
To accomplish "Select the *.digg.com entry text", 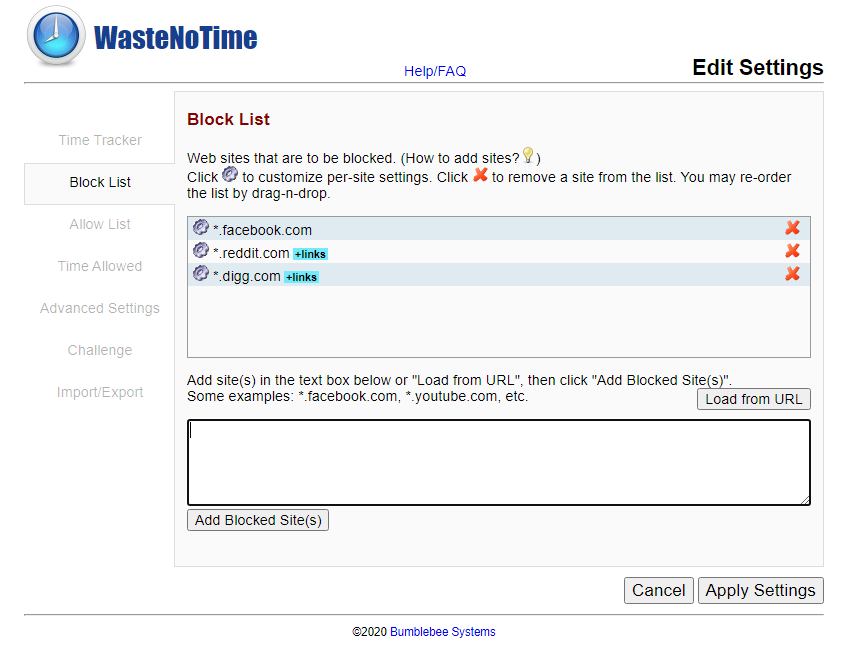I will pos(247,276).
